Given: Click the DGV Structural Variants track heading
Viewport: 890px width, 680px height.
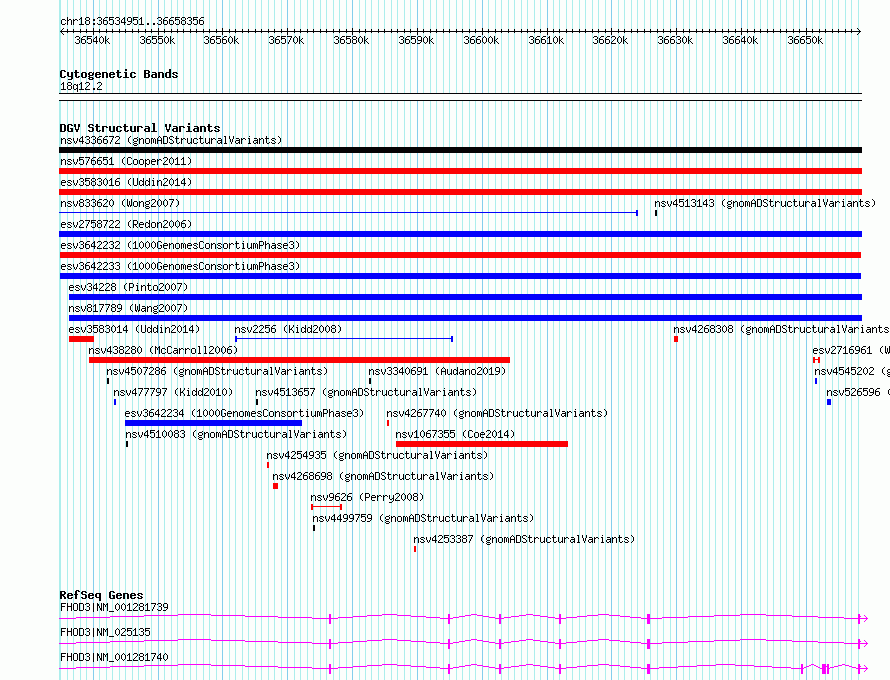Looking at the screenshot, I should pyautogui.click(x=140, y=128).
